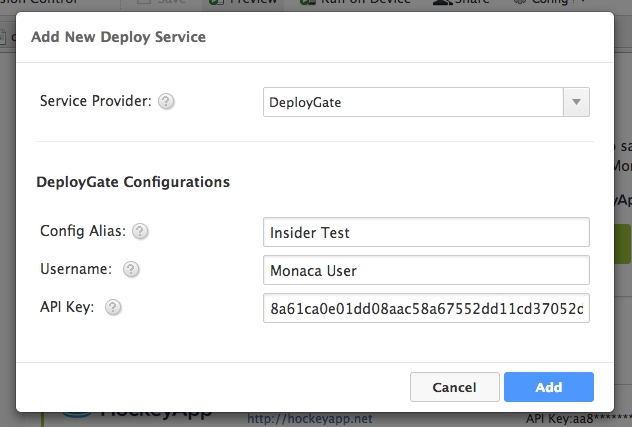This screenshot has width=632, height=427.
Task: Click help icon next to Service Provider
Action: pos(166,101)
